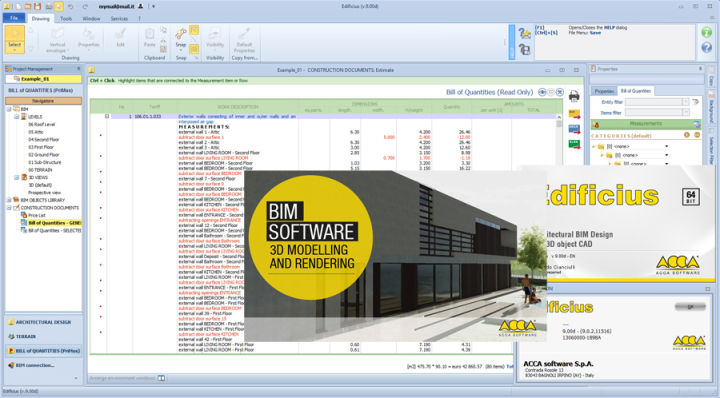This screenshot has height=398, width=720.
Task: Click first orange round icon in Categories header
Action: pos(686,135)
